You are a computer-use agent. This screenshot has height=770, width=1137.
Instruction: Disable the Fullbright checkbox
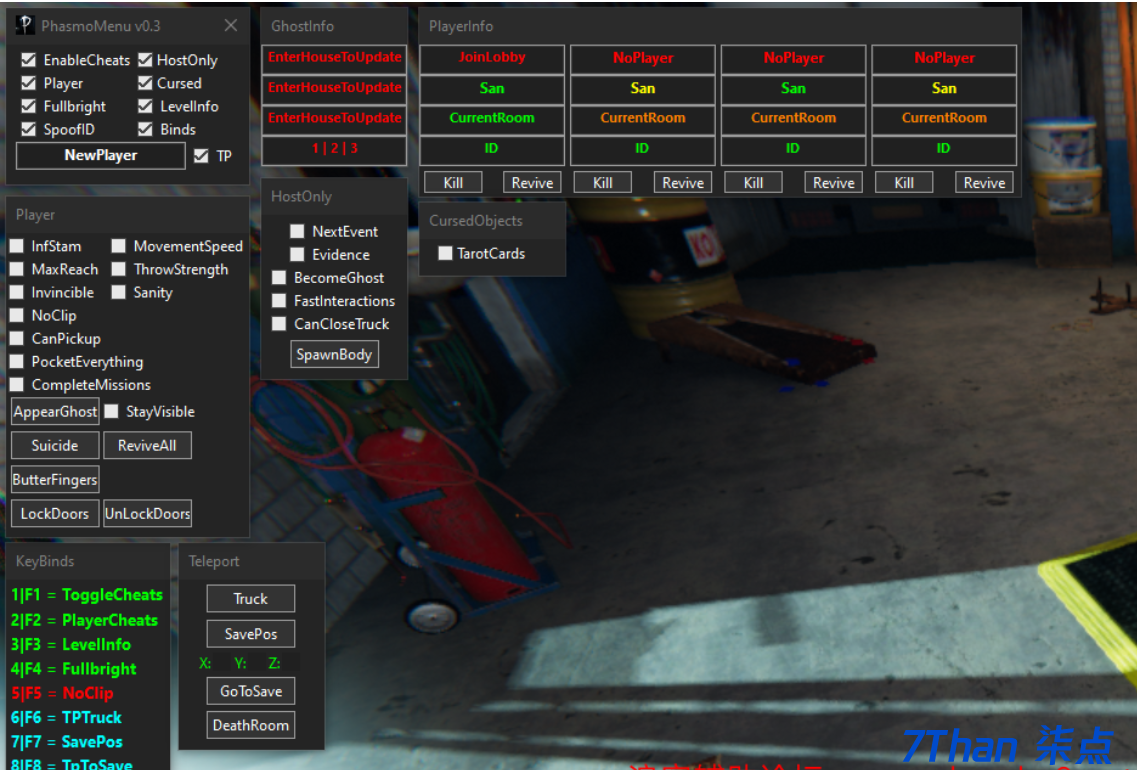click(x=28, y=106)
